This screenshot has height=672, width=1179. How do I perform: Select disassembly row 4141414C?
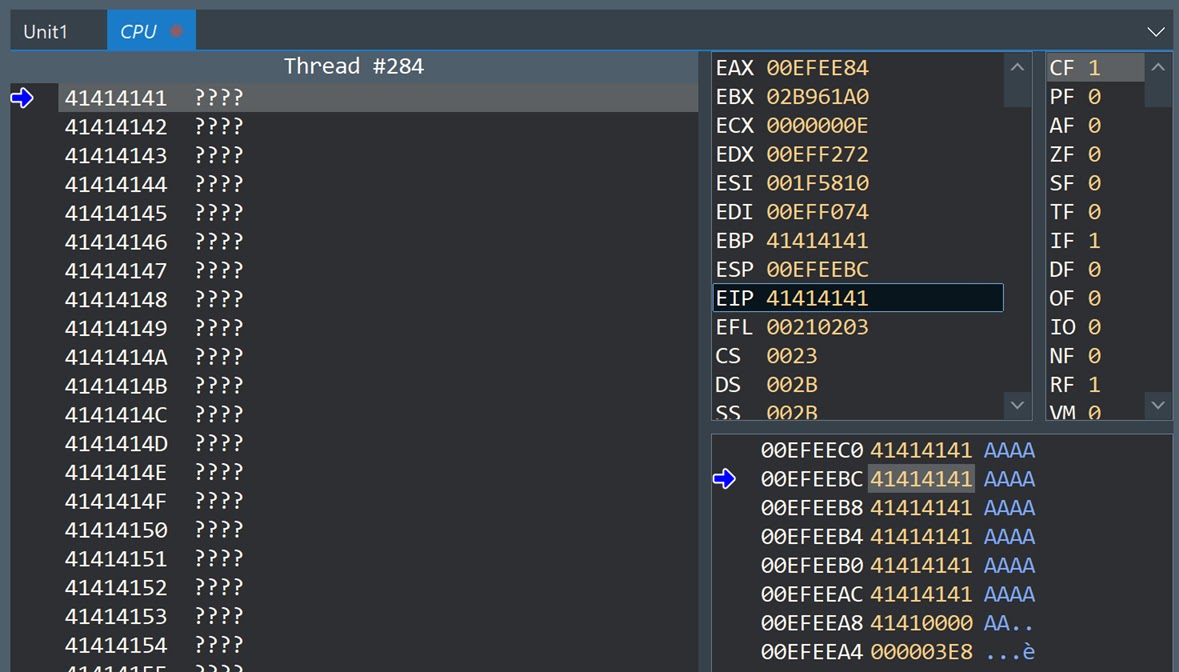click(x=378, y=415)
